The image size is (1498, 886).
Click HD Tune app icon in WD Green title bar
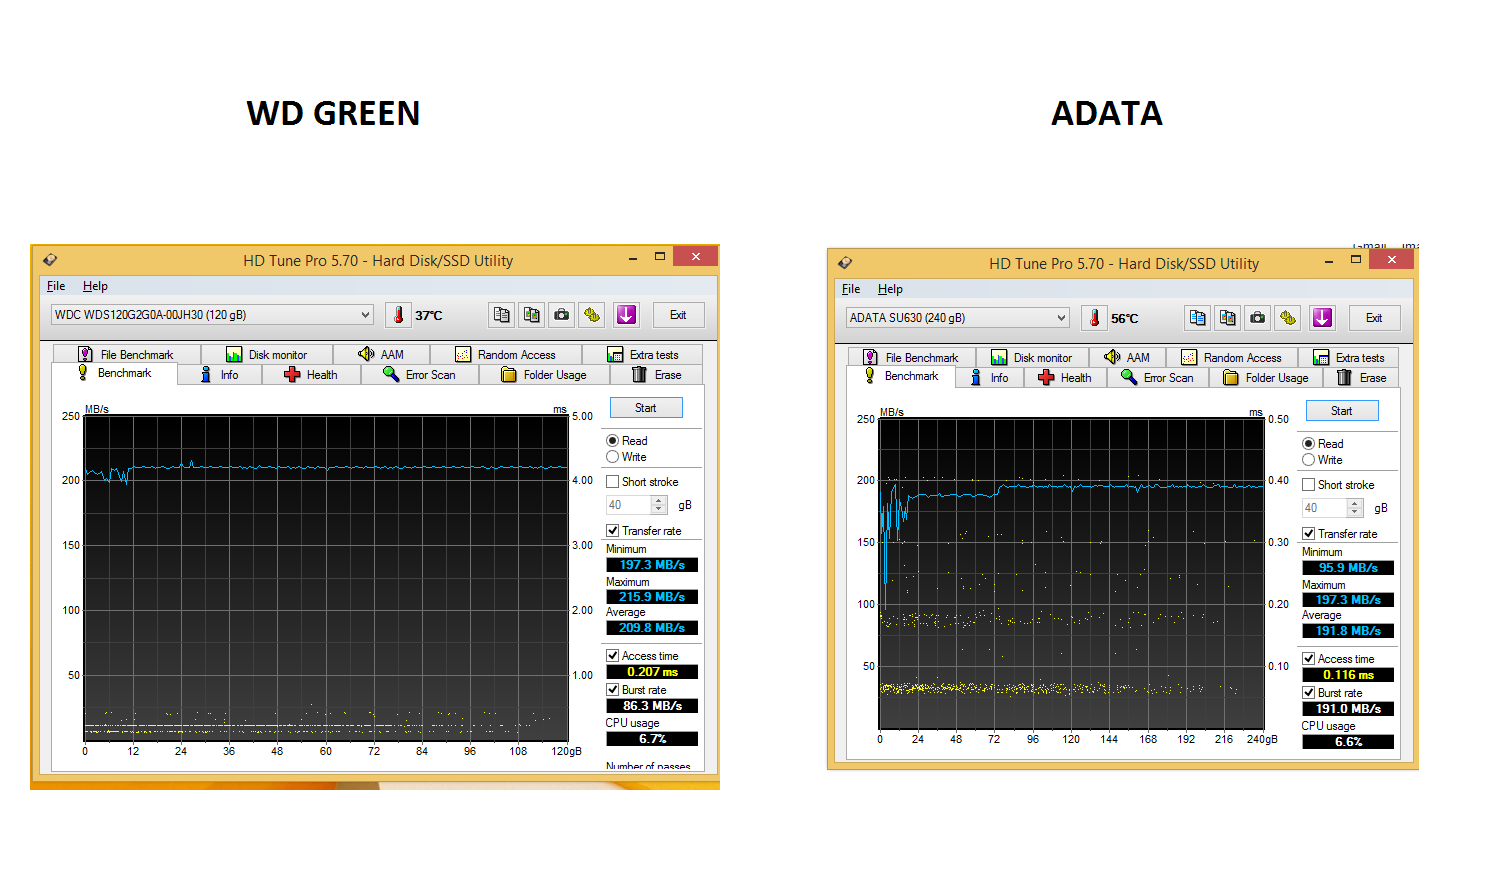click(x=50, y=260)
